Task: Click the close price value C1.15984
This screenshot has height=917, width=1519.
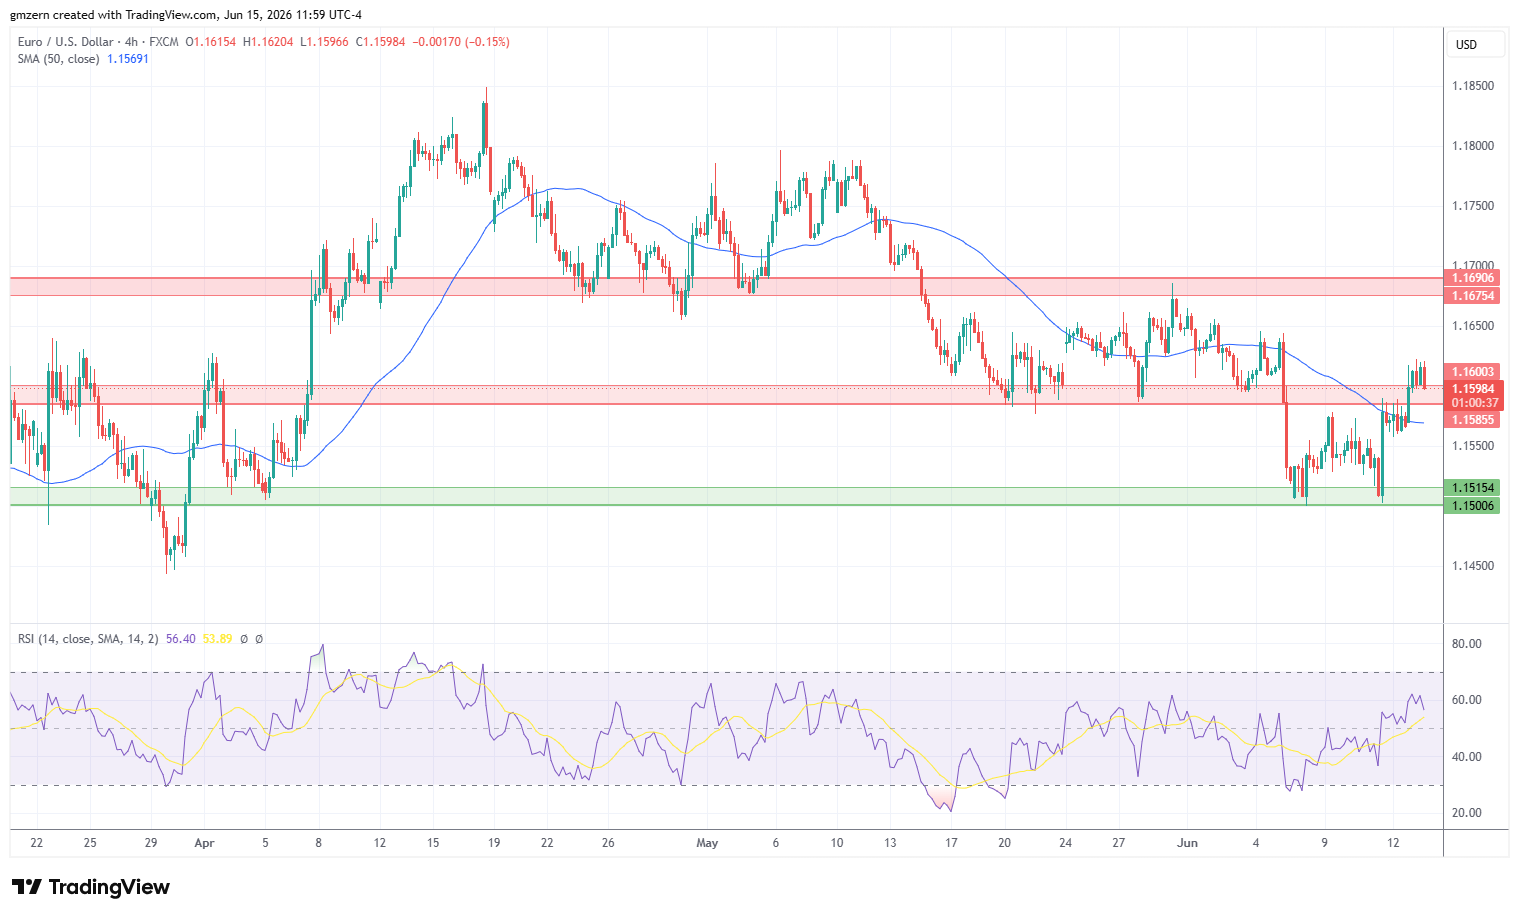Action: click(380, 42)
